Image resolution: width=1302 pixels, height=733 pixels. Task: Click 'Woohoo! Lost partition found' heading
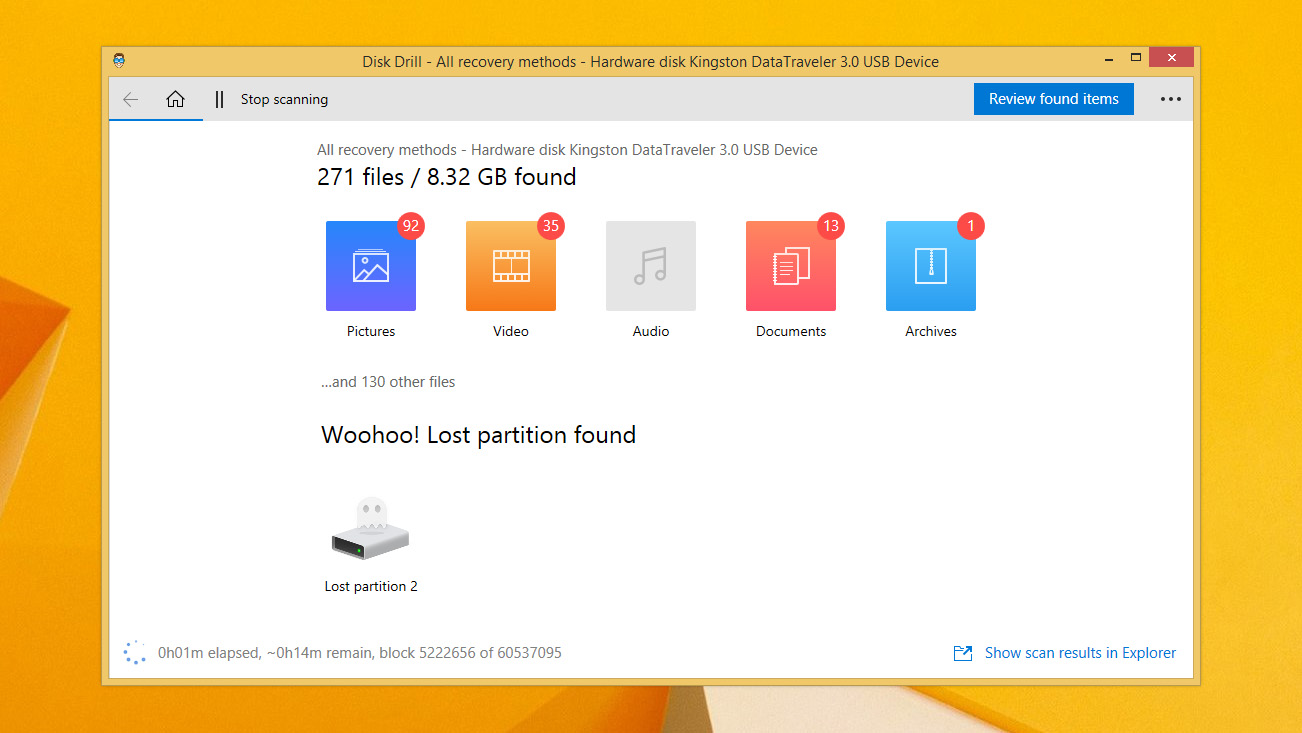tap(478, 435)
